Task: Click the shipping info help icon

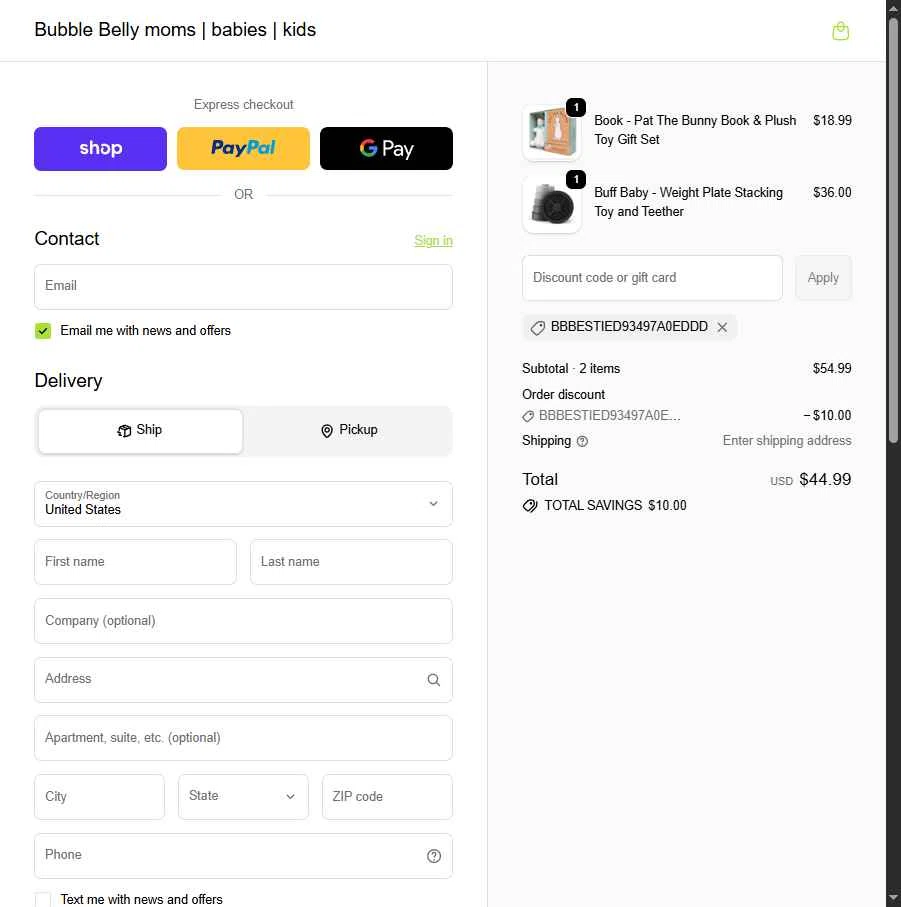Action: click(582, 441)
